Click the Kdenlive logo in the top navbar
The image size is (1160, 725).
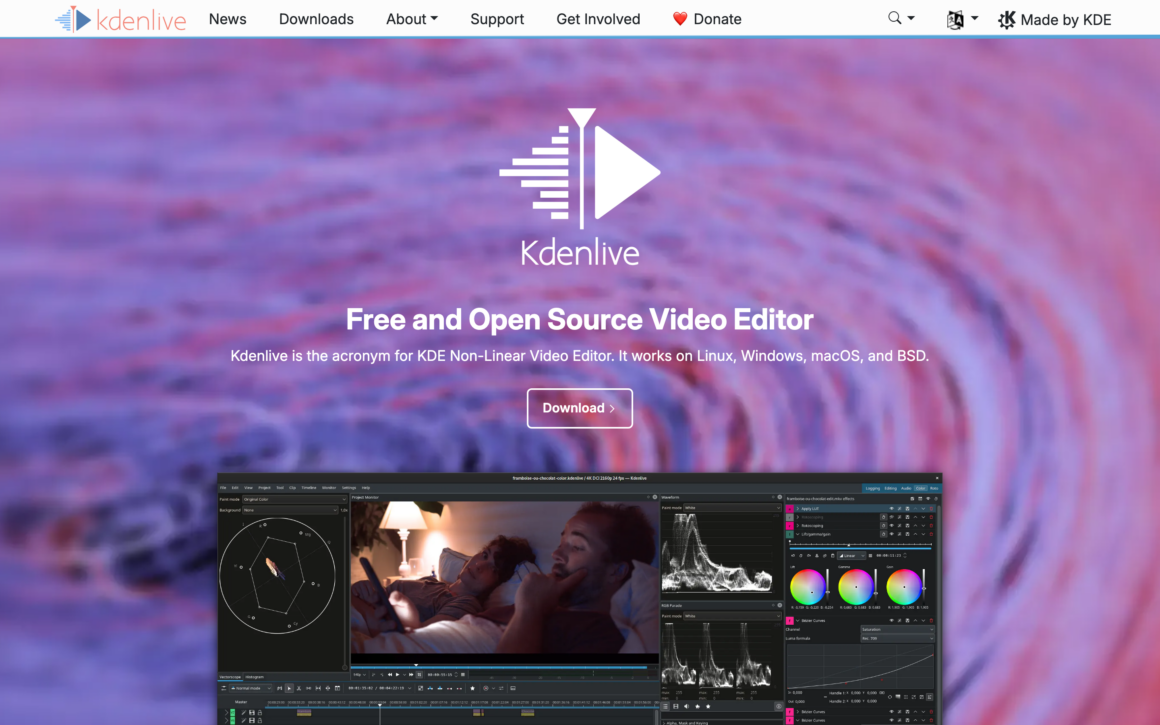pyautogui.click(x=120, y=18)
